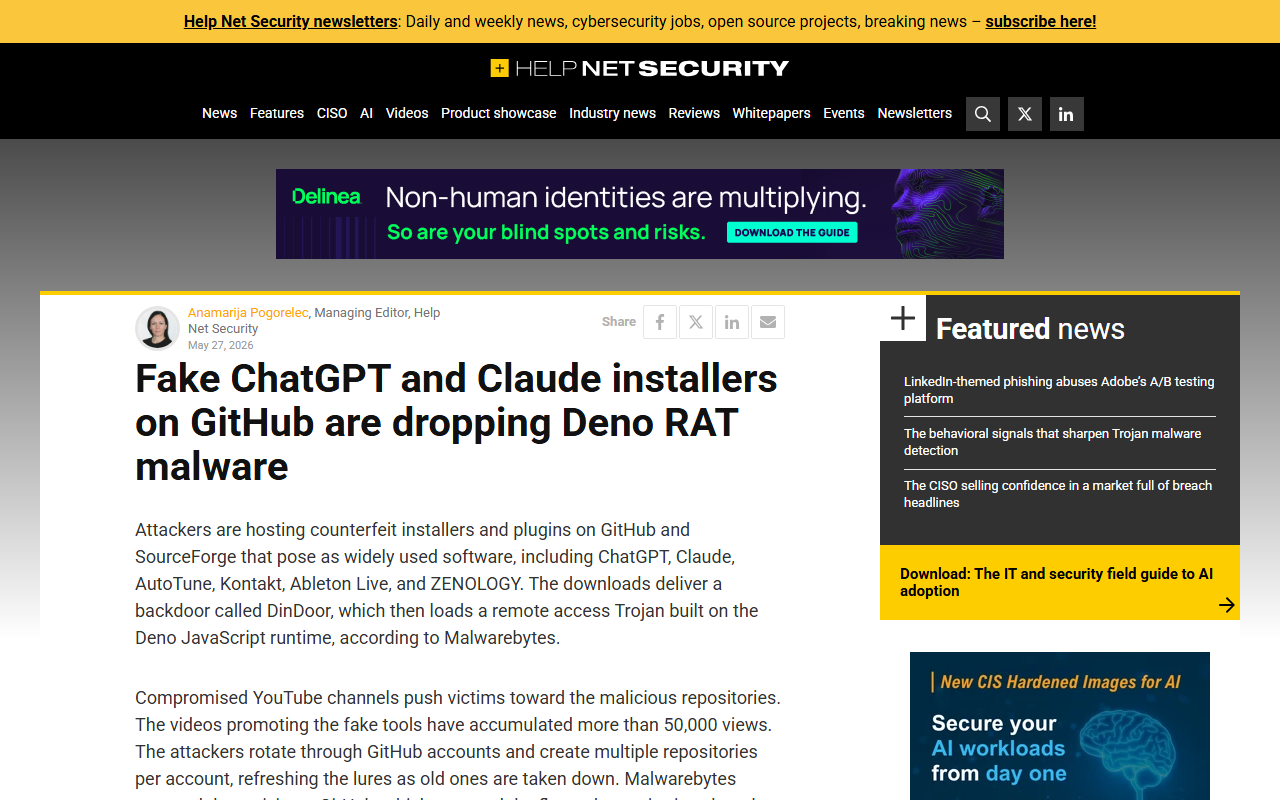This screenshot has height=800, width=1280.
Task: Click the 'Featured news' heading
Action: [x=1030, y=329]
